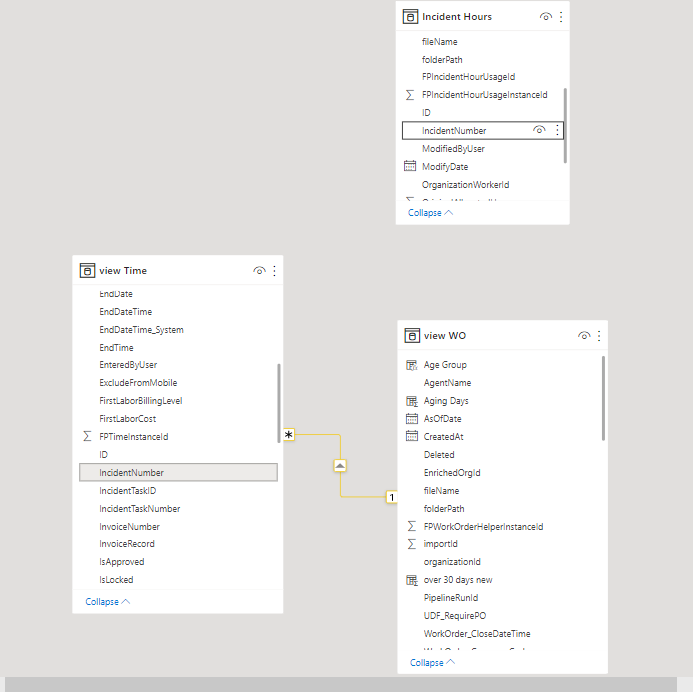The image size is (693, 692).
Task: Click the Incident Hours table icon
Action: tap(410, 17)
